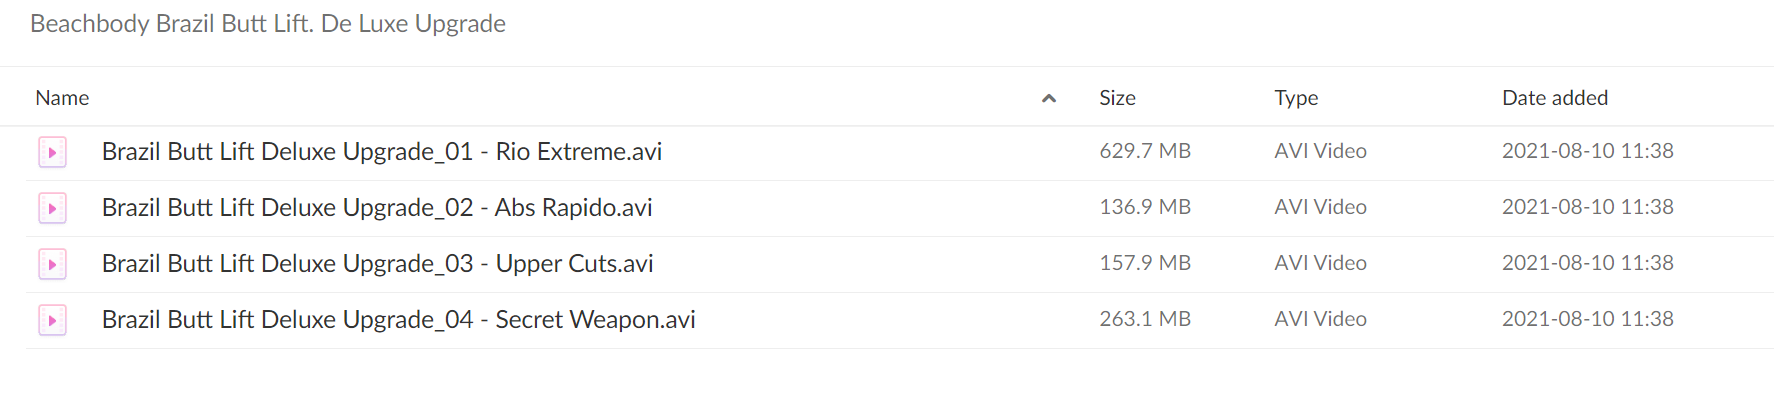The width and height of the screenshot is (1774, 417).
Task: Click AVI Video type in Secret Weapon row
Action: tap(1320, 319)
